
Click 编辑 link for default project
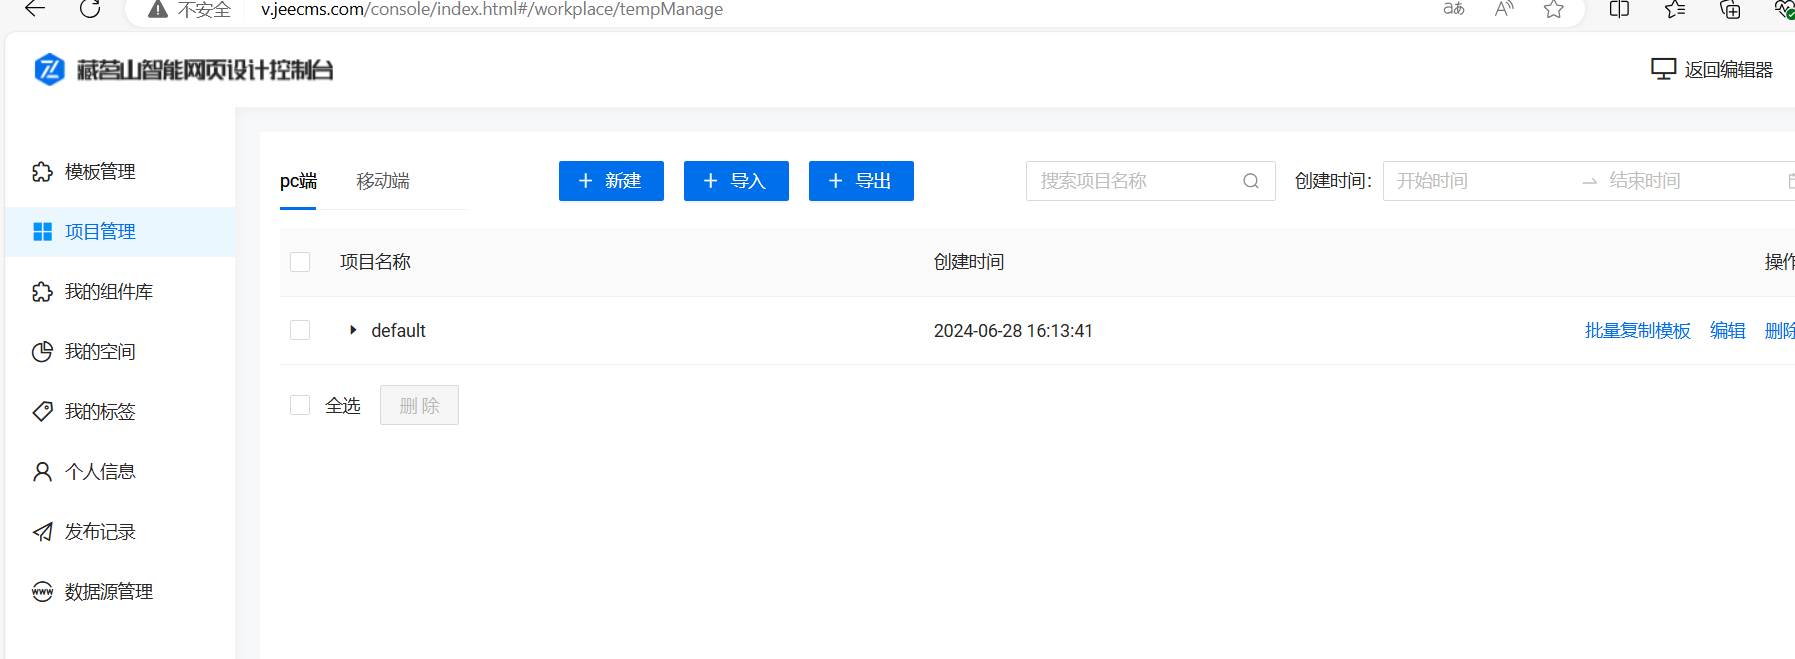(1727, 331)
